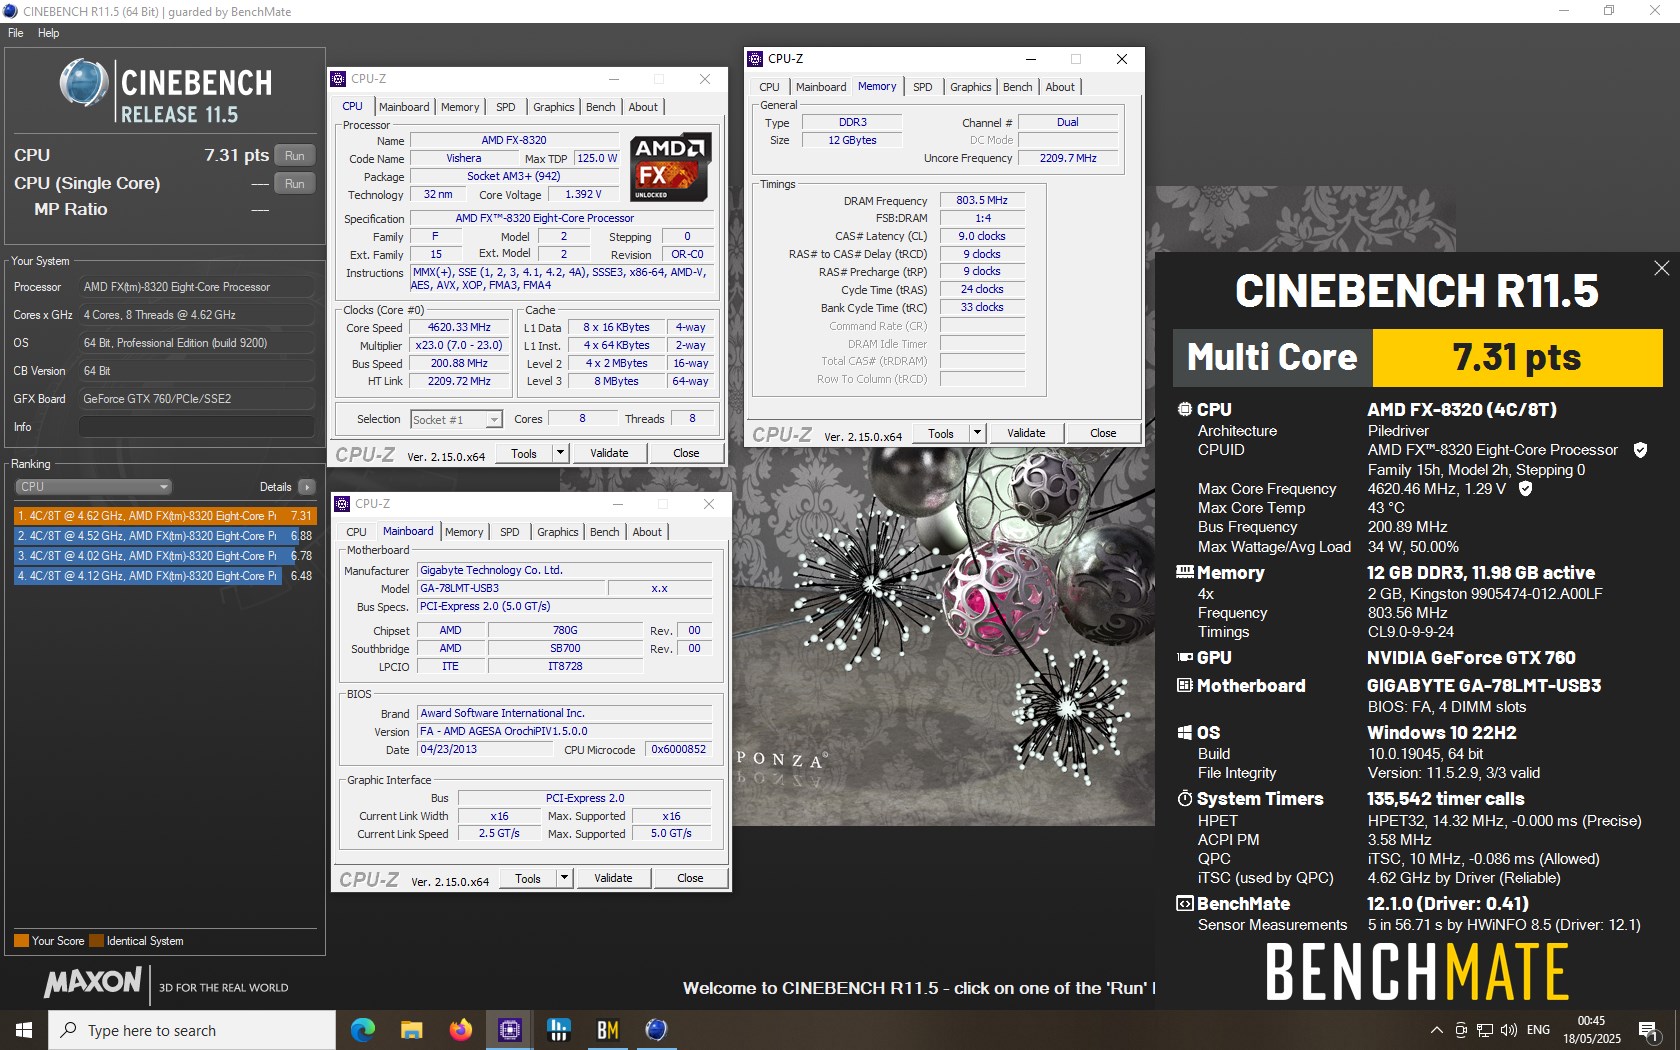
Task: Open CPU tab in Memory CPU-Z window
Action: (769, 87)
